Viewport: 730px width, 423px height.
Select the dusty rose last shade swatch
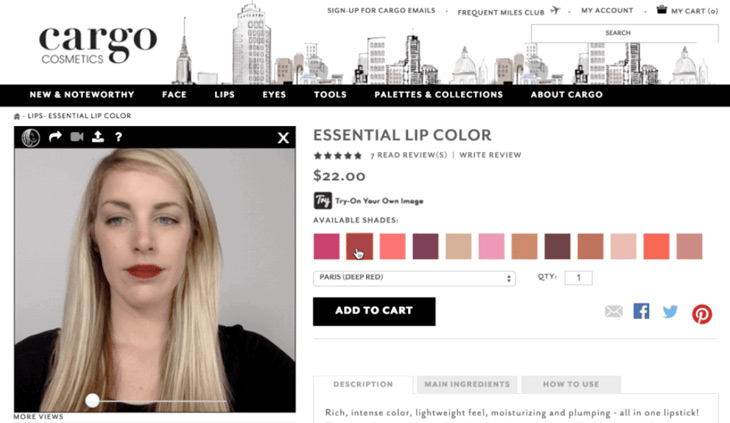coord(689,246)
